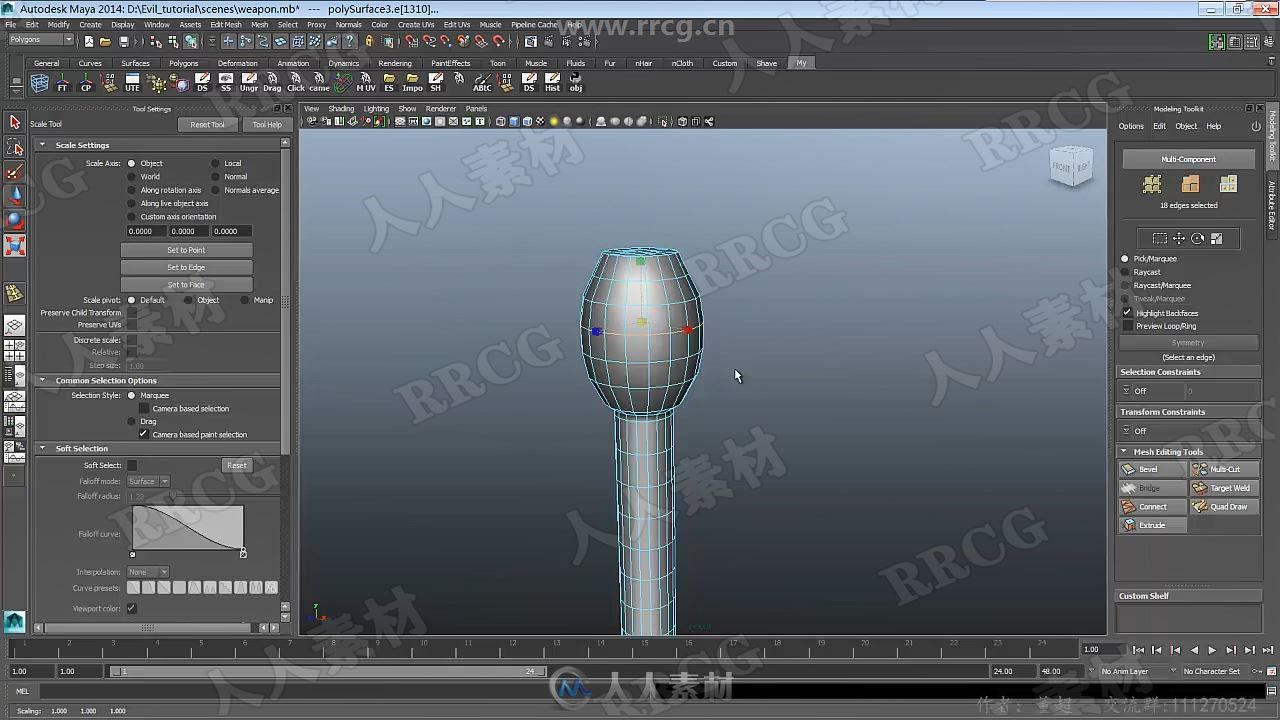The image size is (1280, 720).
Task: Click the Set to Edge button
Action: (186, 267)
